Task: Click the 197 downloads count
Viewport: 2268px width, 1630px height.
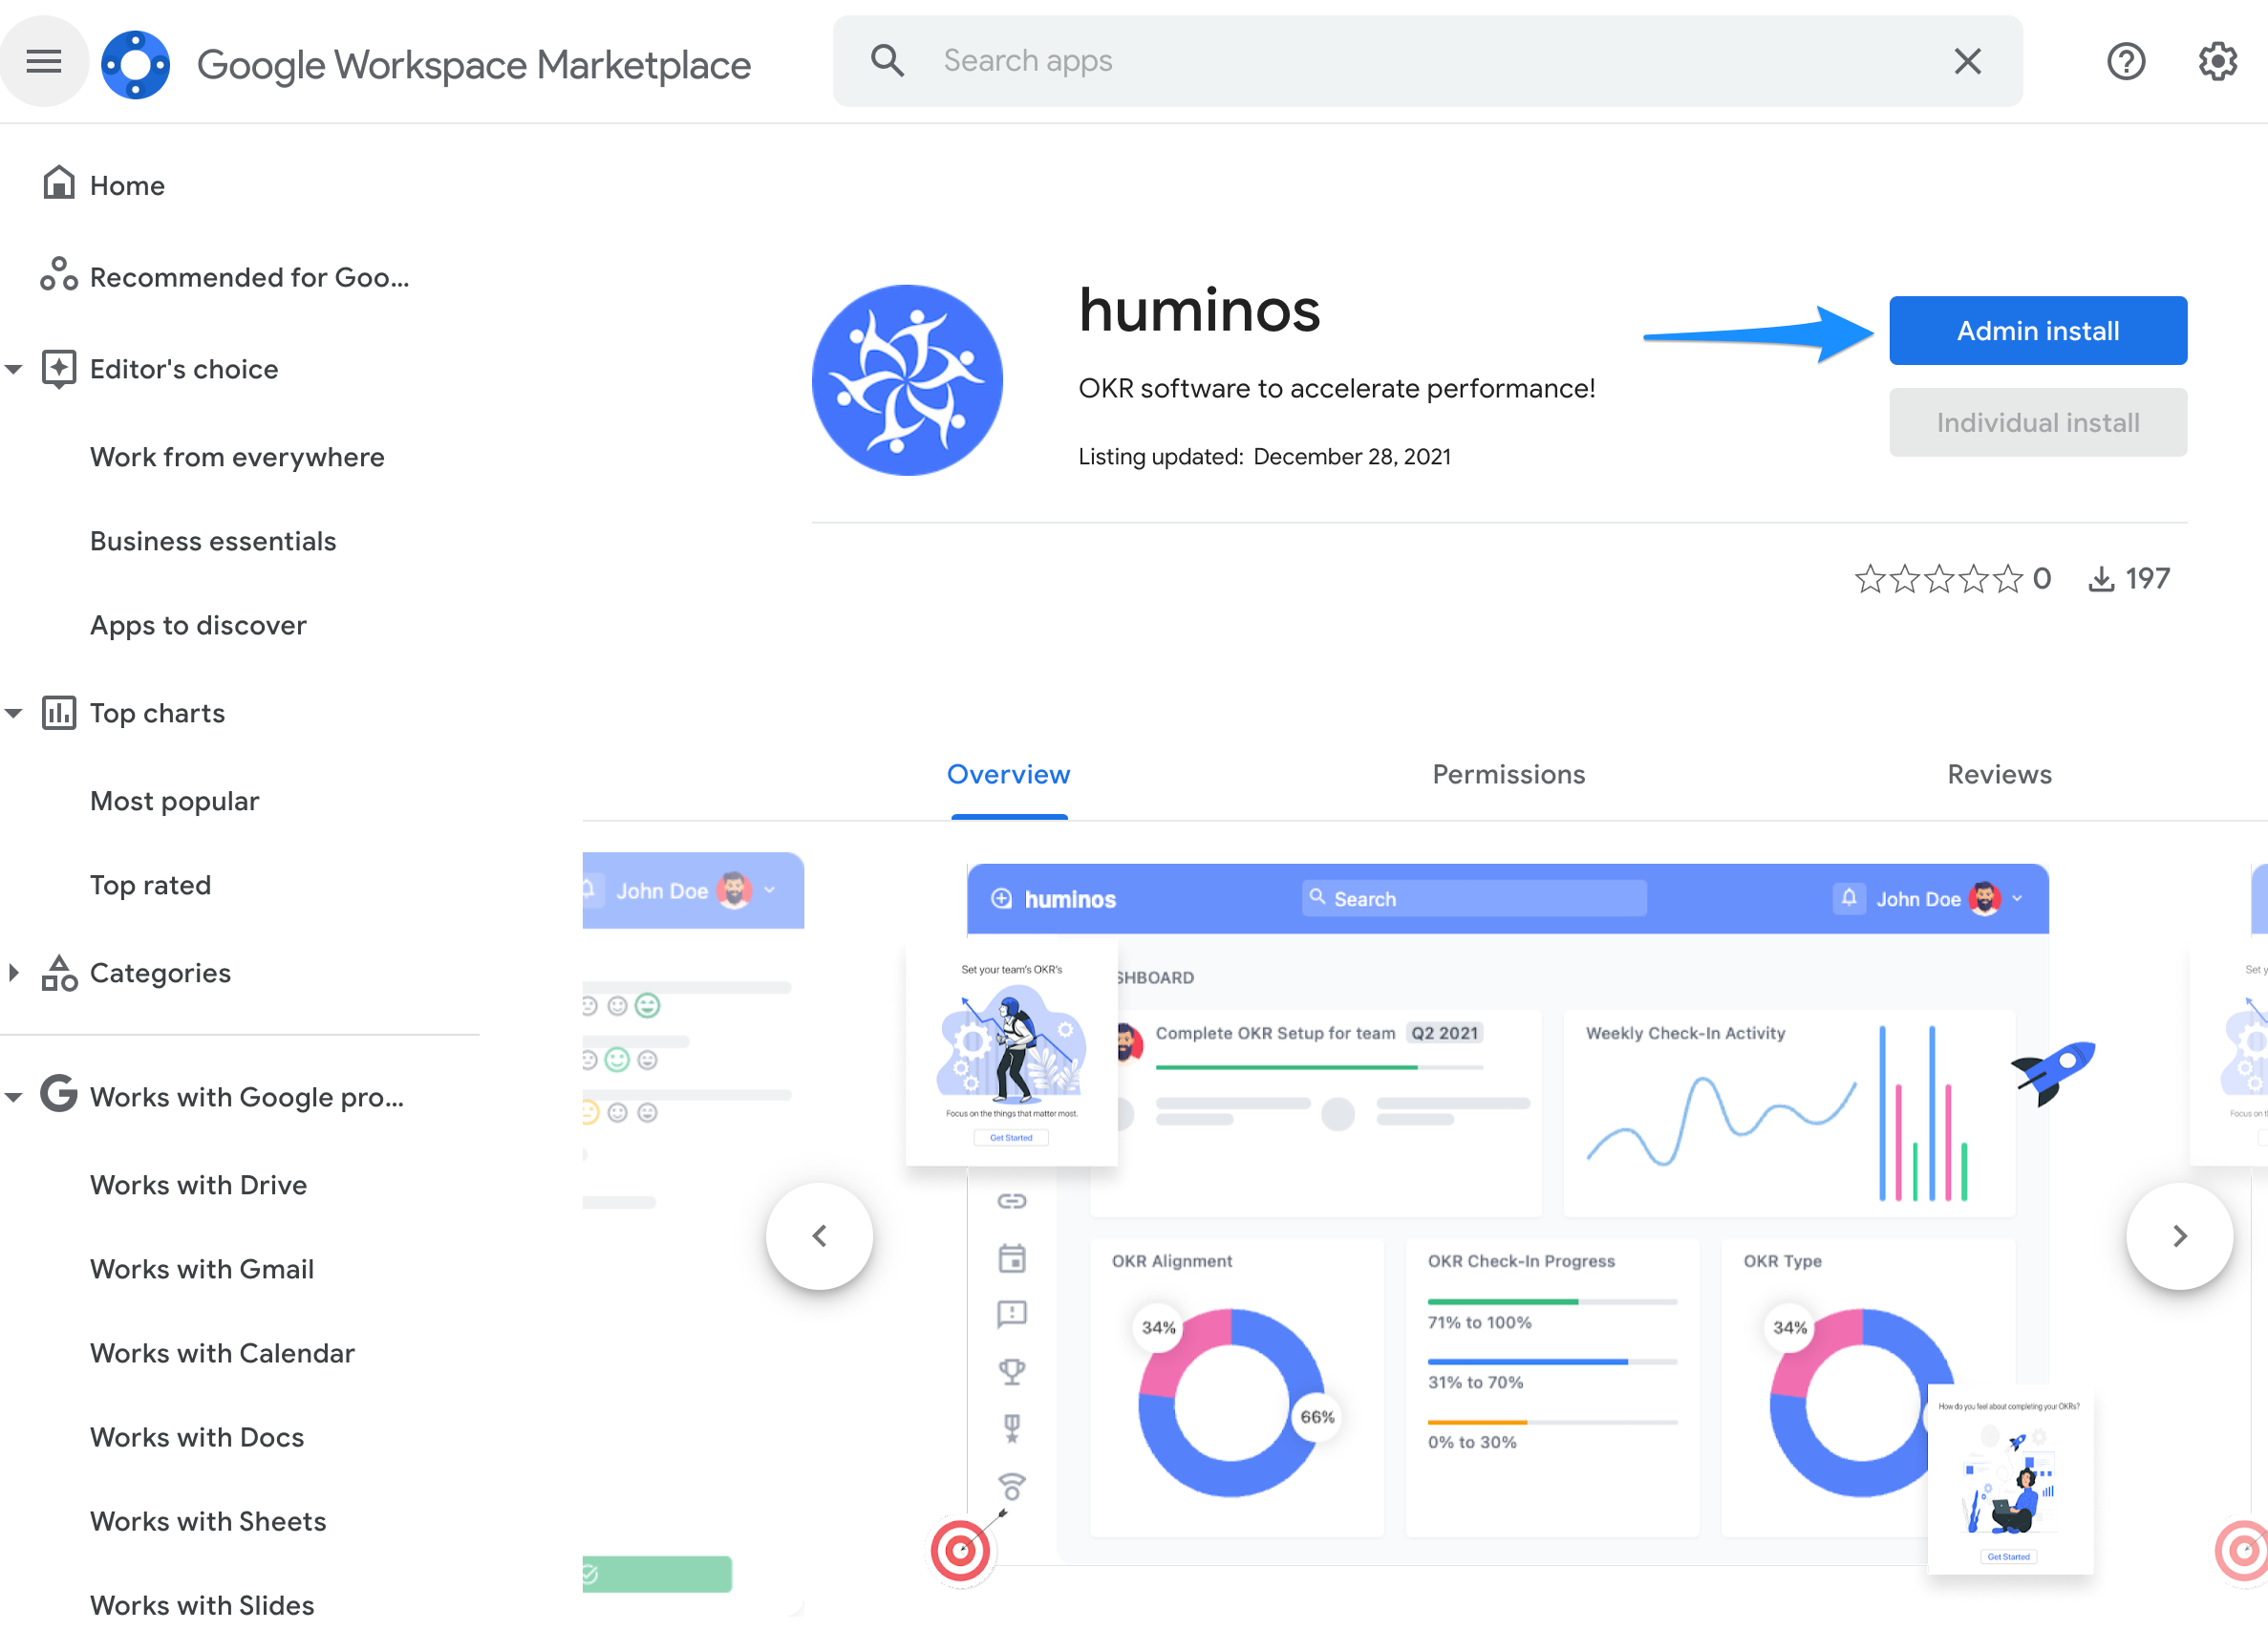Action: coord(2147,578)
